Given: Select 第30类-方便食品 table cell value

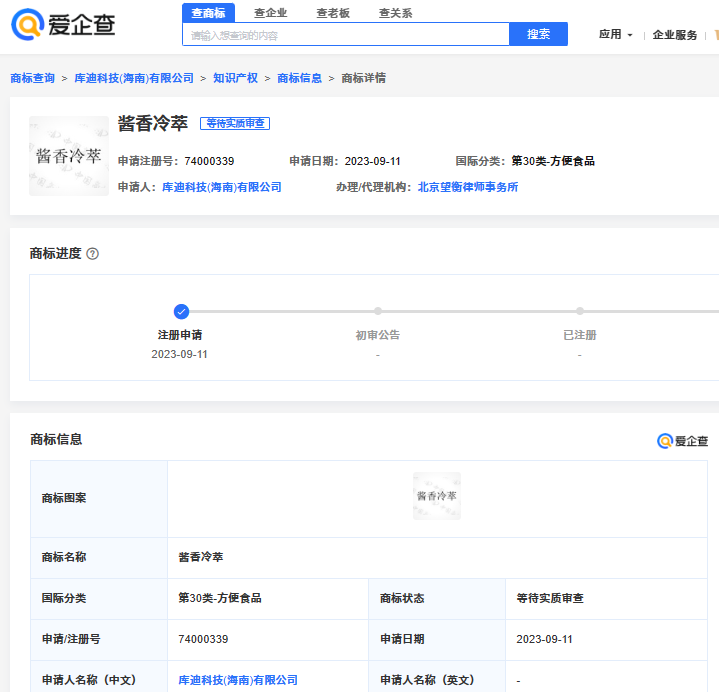Looking at the screenshot, I should 220,598.
